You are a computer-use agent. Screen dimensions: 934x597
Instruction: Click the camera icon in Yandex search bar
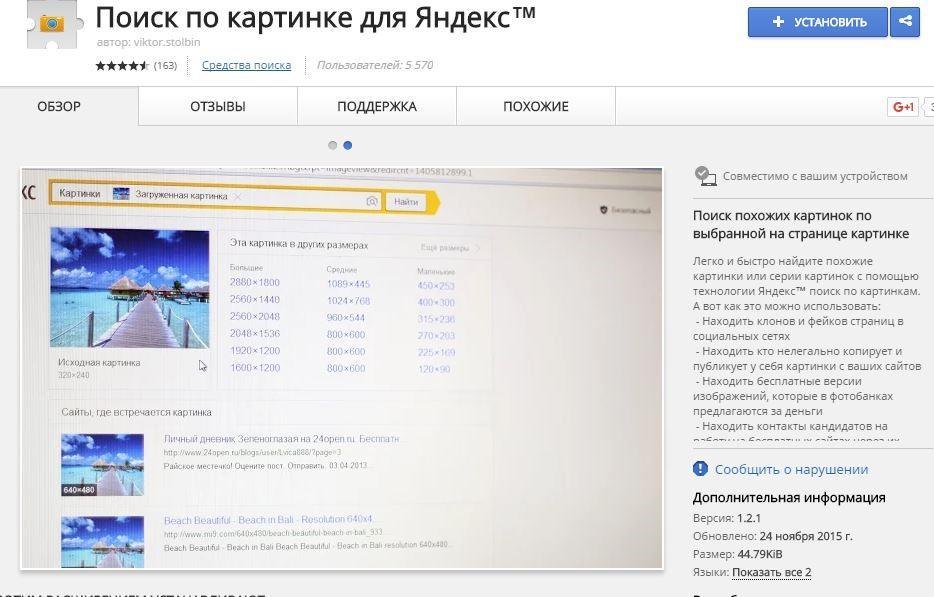372,201
